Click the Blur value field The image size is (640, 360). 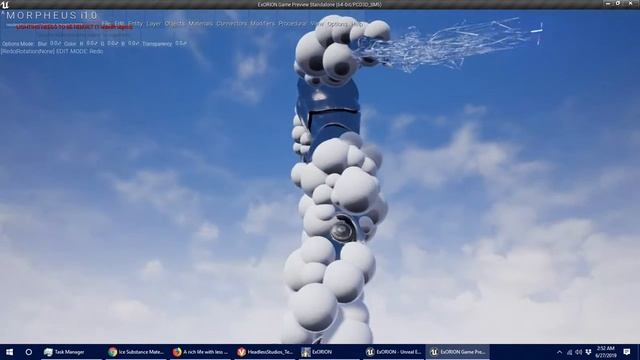[x=55, y=43]
